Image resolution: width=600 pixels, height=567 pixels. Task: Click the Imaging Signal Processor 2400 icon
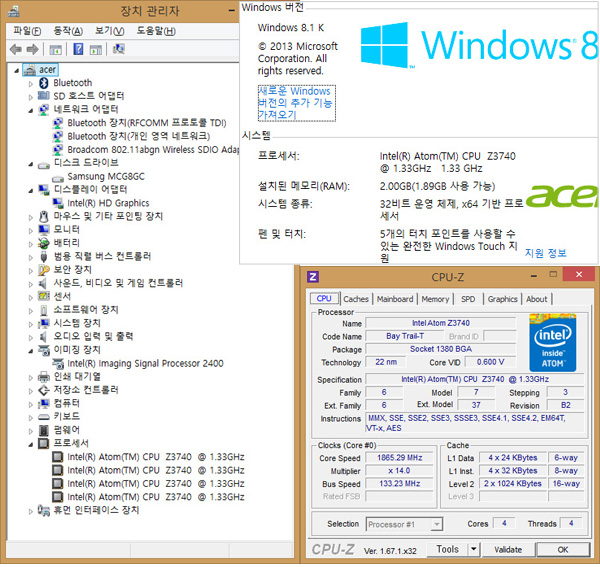click(58, 363)
